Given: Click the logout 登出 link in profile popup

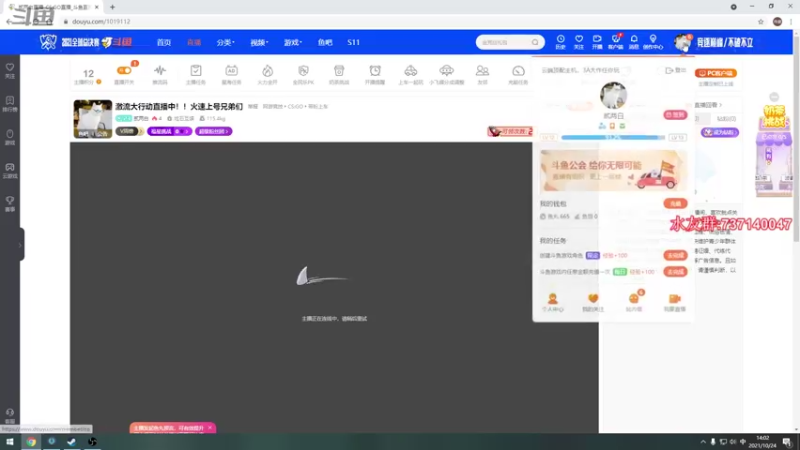Looking at the screenshot, I should tap(676, 70).
